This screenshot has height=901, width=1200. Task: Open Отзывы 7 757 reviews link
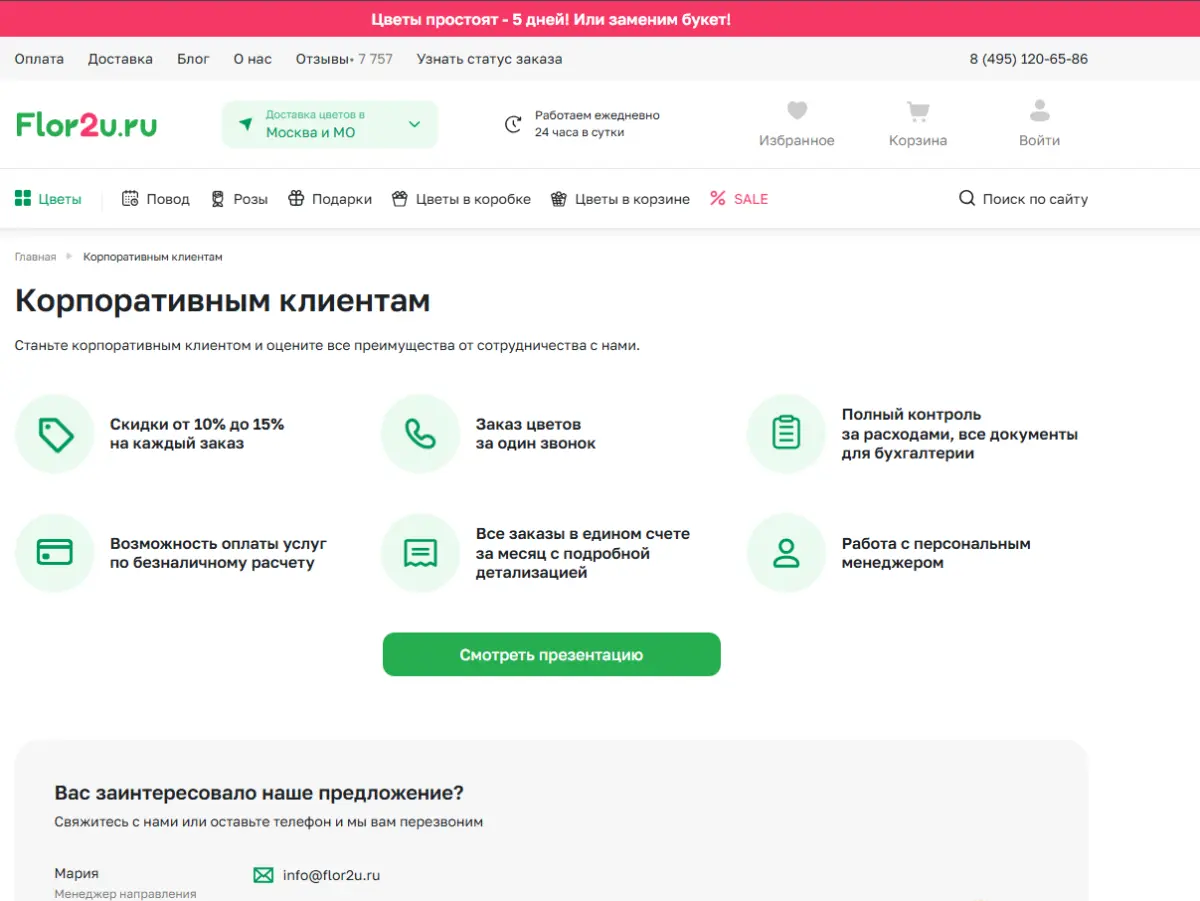pyautogui.click(x=344, y=59)
